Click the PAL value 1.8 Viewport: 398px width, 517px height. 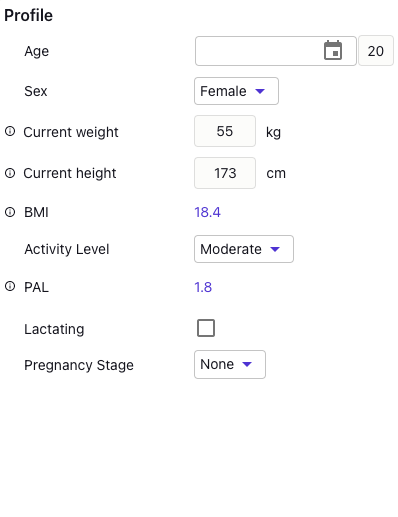203,287
